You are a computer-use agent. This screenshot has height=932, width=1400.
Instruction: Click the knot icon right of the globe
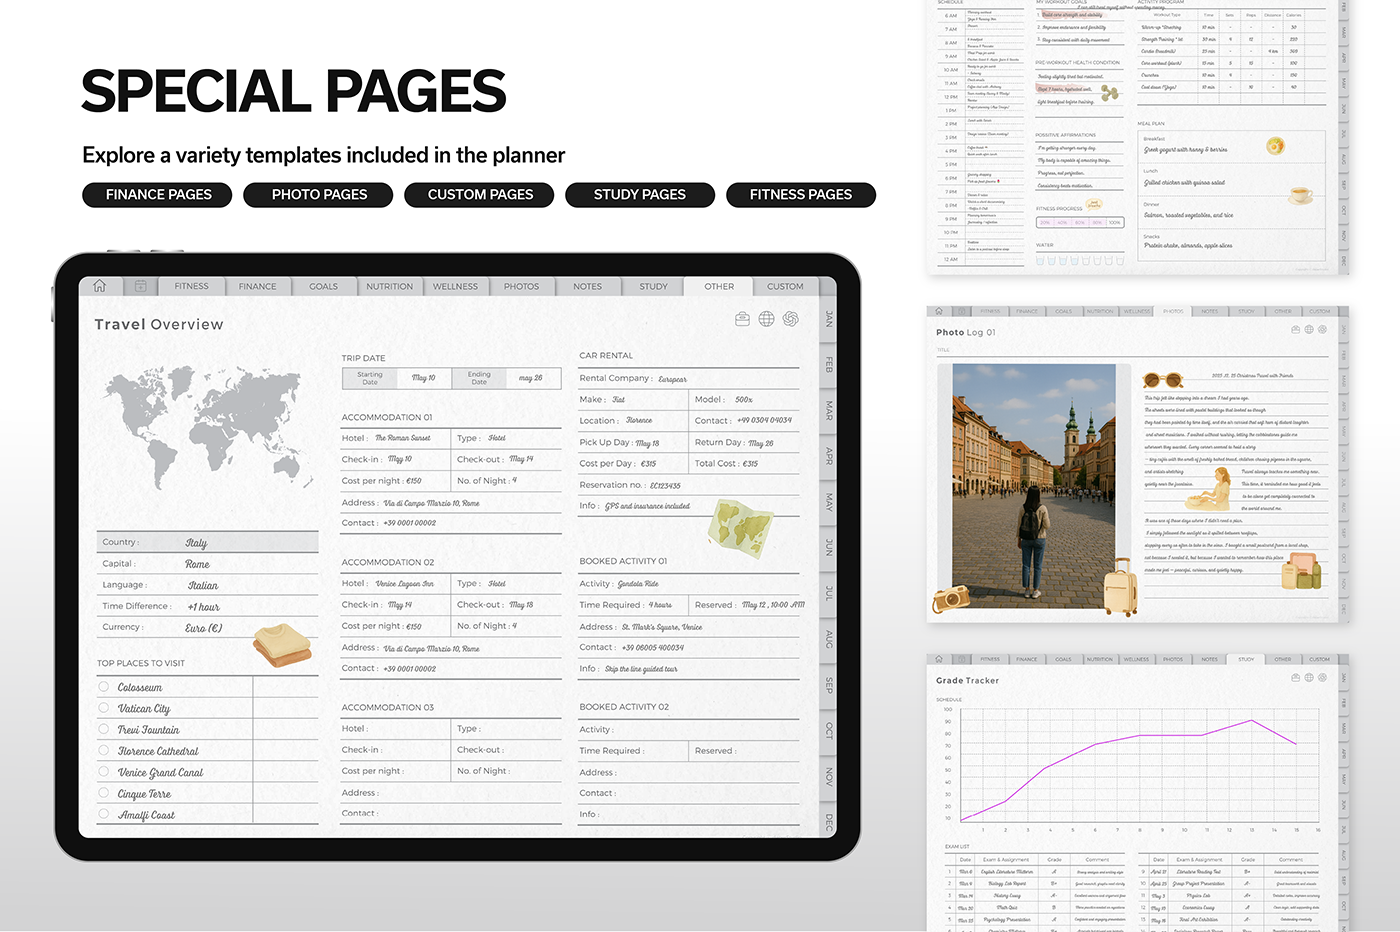pos(790,319)
